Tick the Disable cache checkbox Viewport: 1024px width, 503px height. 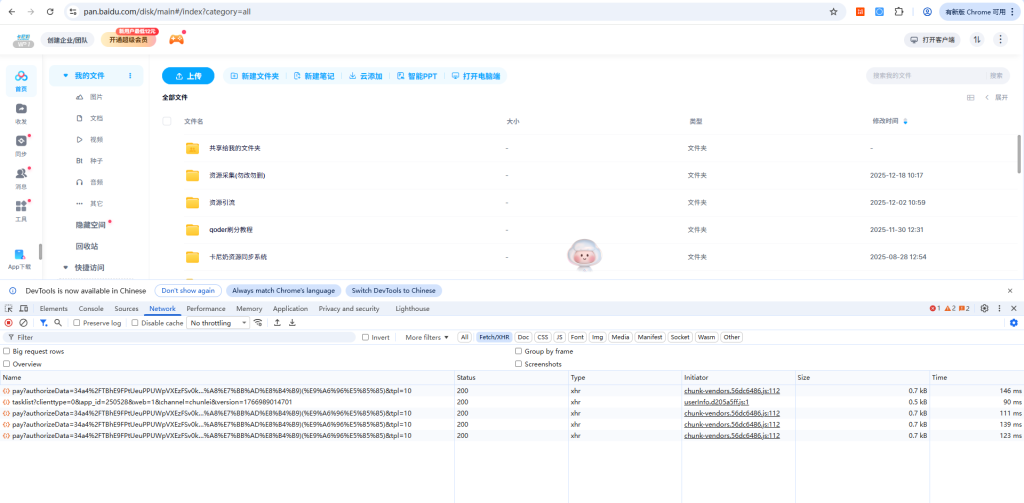click(x=136, y=323)
